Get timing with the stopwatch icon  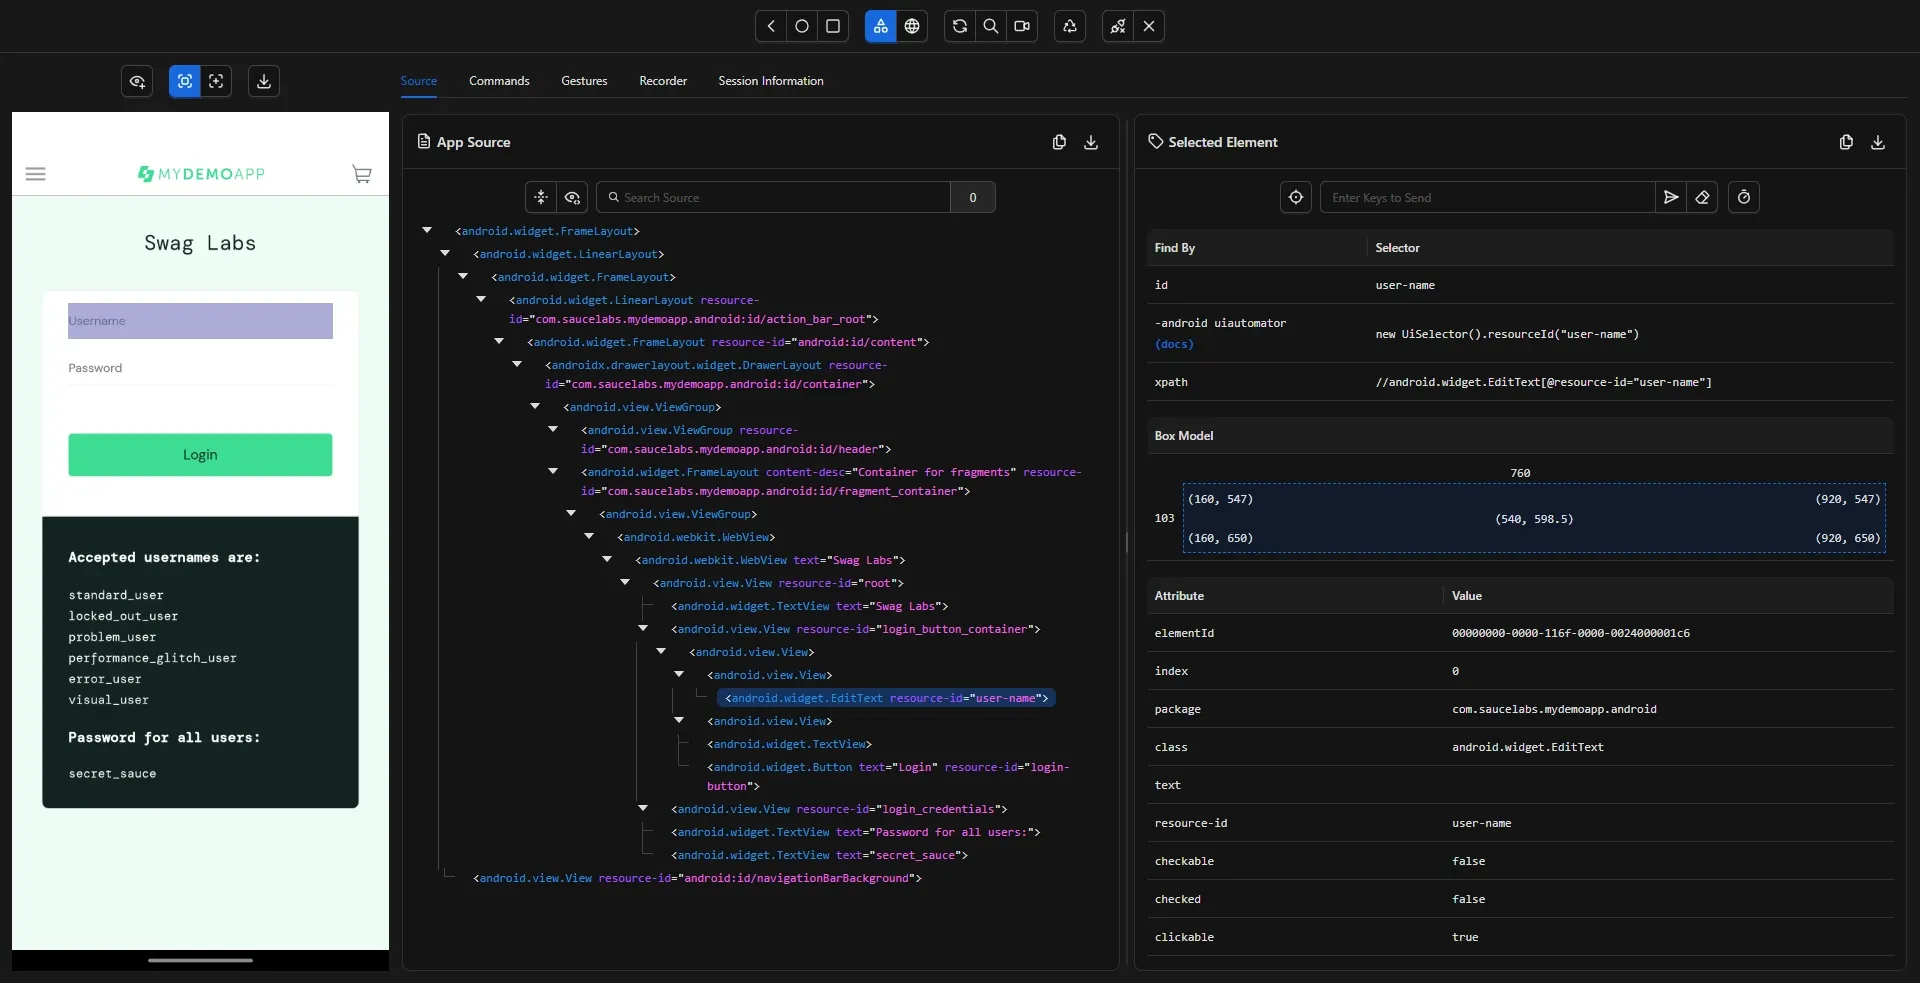pyautogui.click(x=1744, y=197)
